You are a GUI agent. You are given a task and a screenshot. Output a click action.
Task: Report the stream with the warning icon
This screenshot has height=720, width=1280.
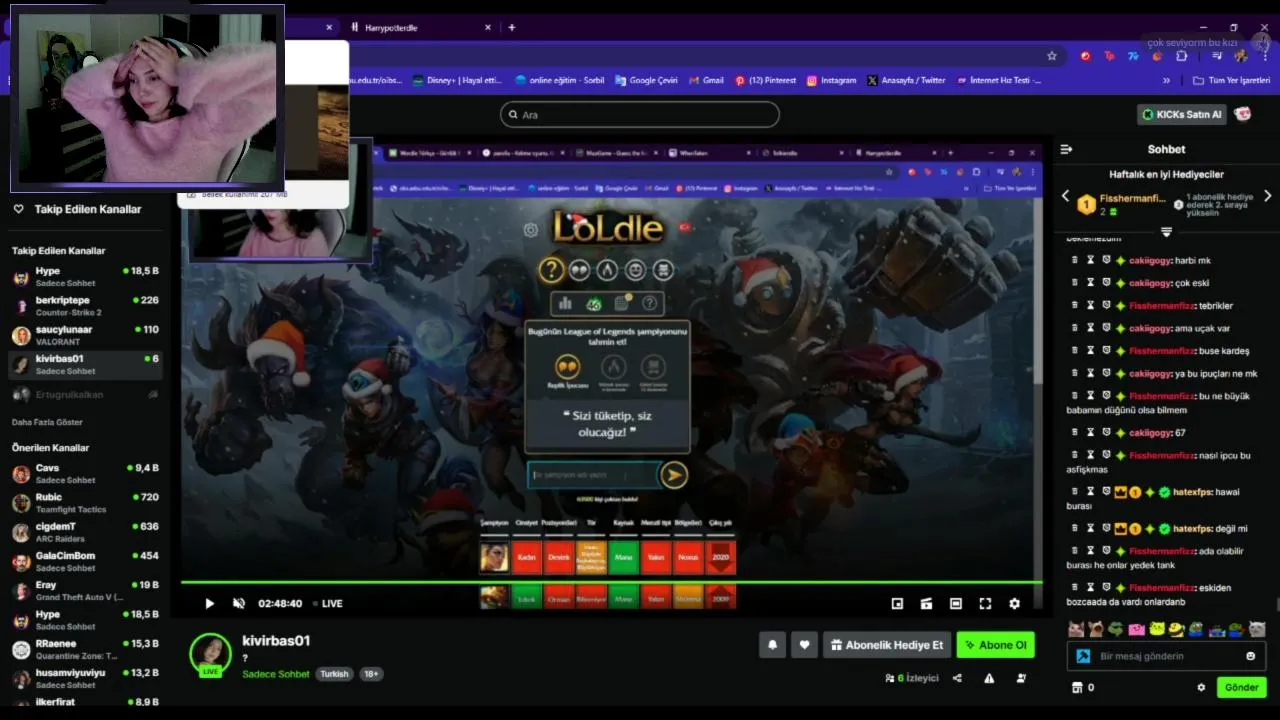pos(989,678)
